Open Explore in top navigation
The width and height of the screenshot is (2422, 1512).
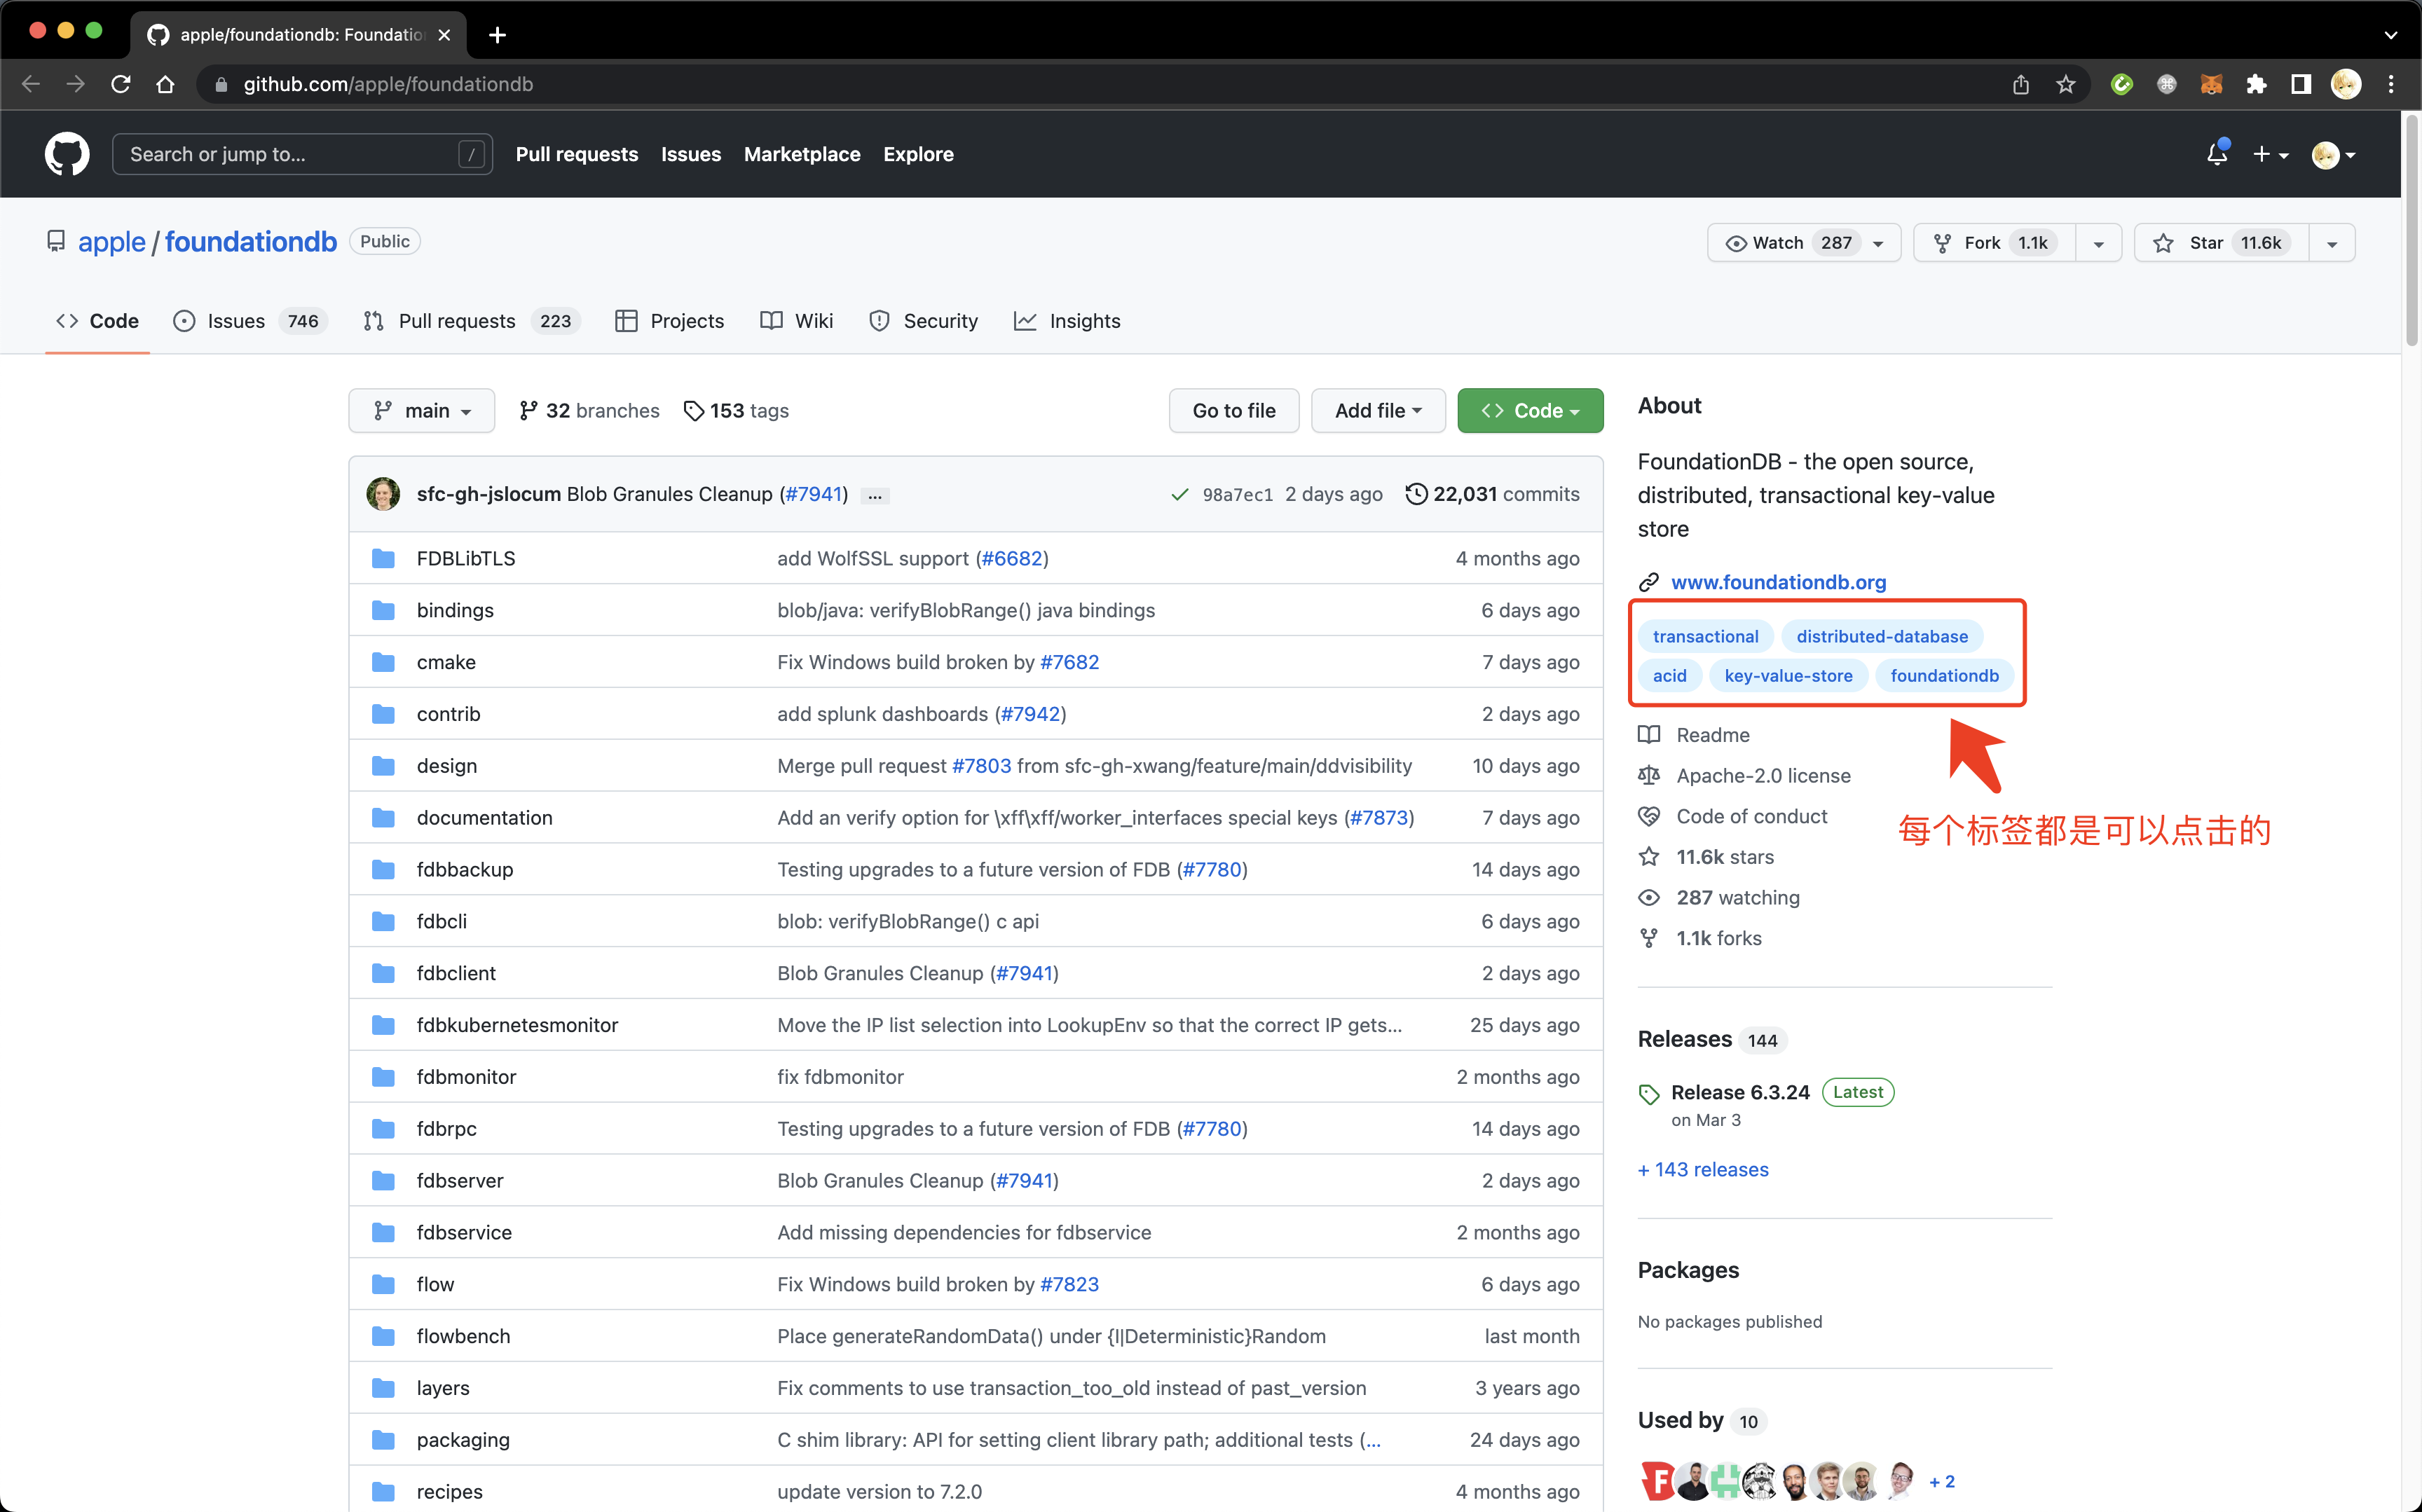pos(918,154)
